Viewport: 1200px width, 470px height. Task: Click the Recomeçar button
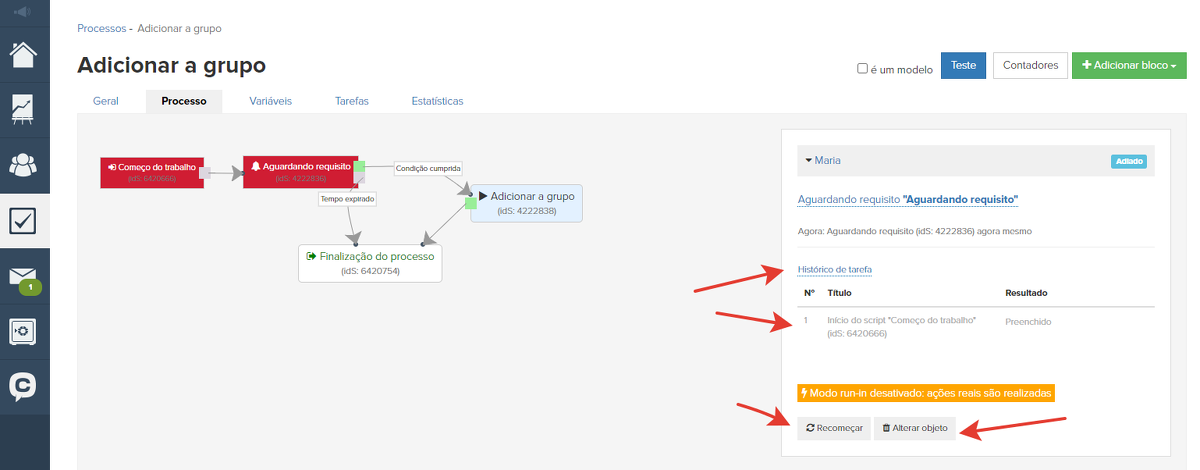coord(832,428)
